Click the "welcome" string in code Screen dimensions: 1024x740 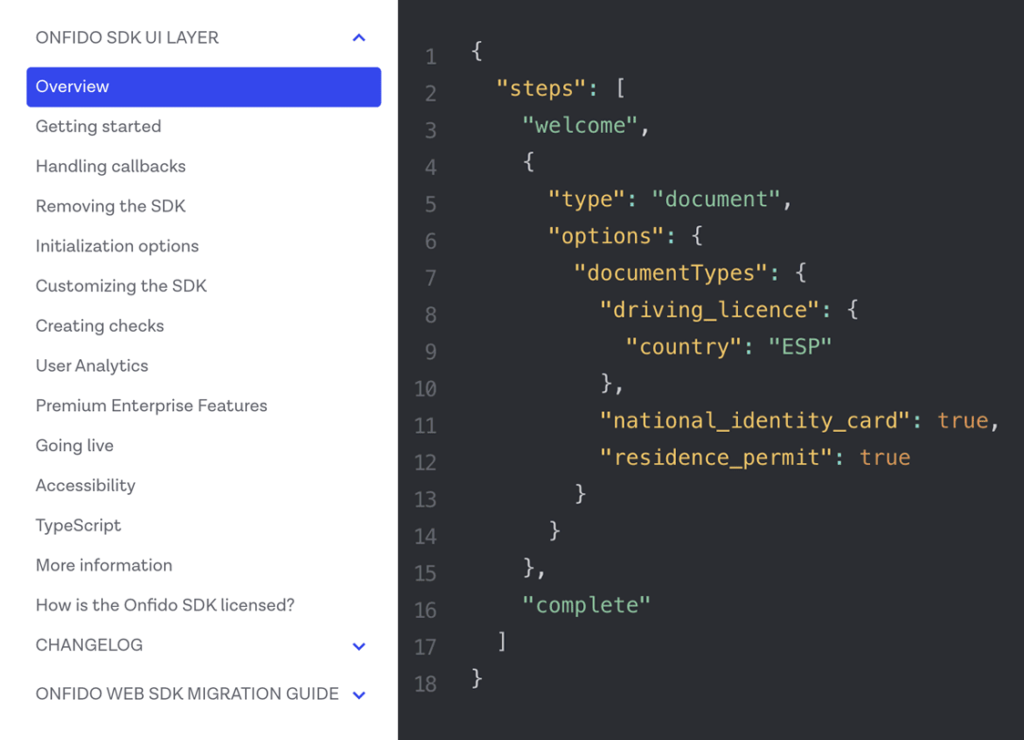[x=579, y=125]
